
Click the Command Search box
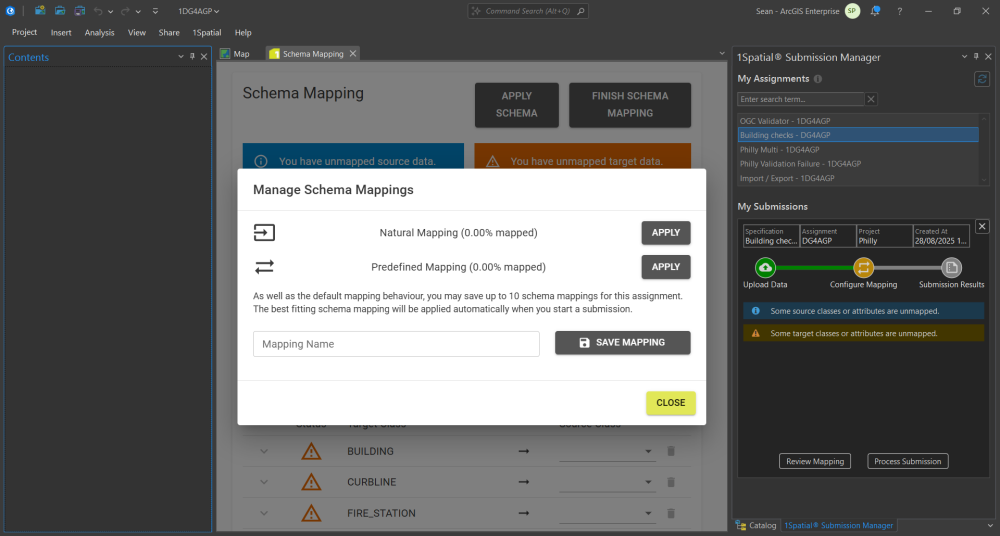(x=527, y=11)
